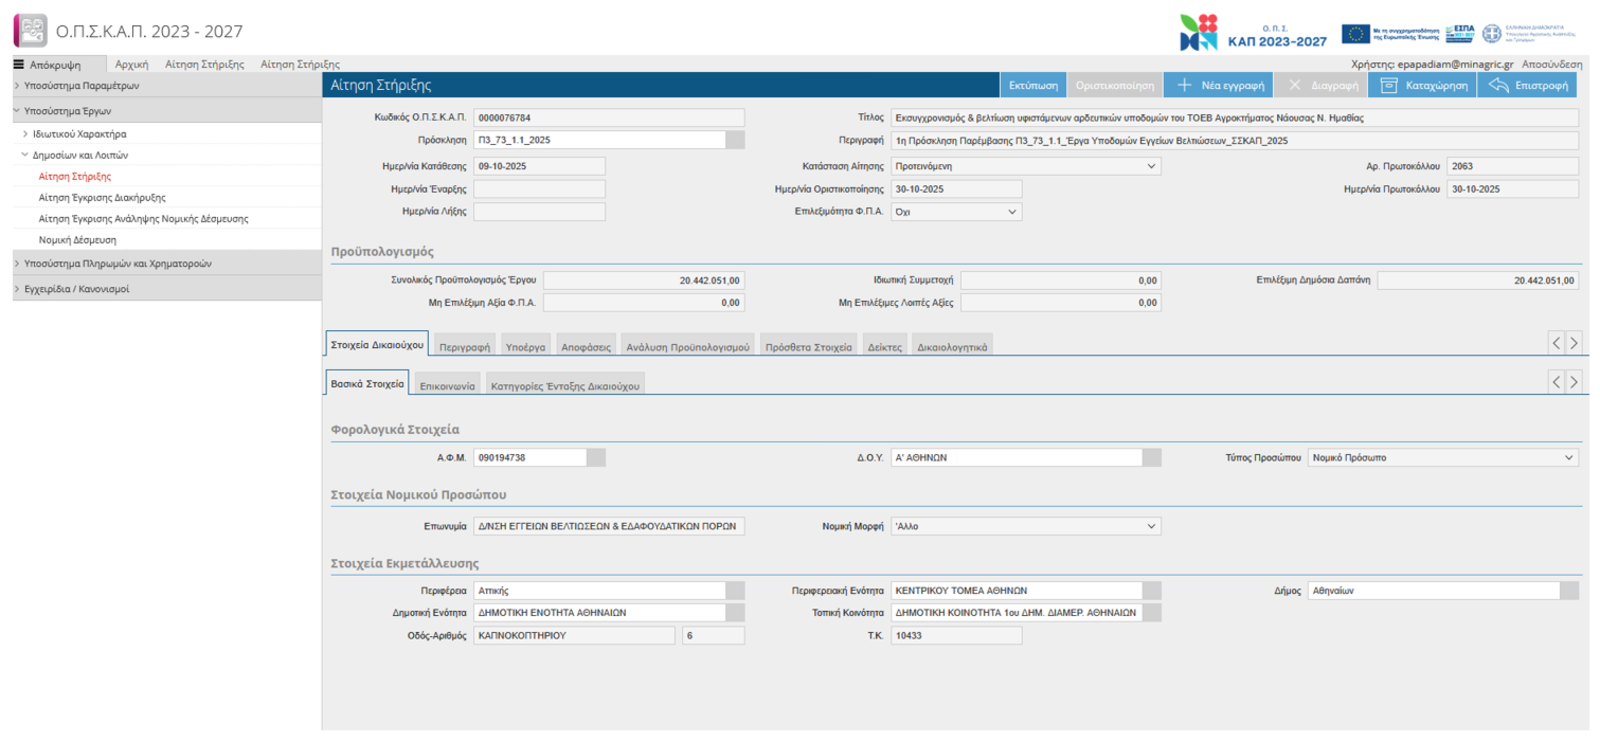
Task: Switch to Ανάλυση Προϋπολογισμού tab
Action: (x=687, y=347)
